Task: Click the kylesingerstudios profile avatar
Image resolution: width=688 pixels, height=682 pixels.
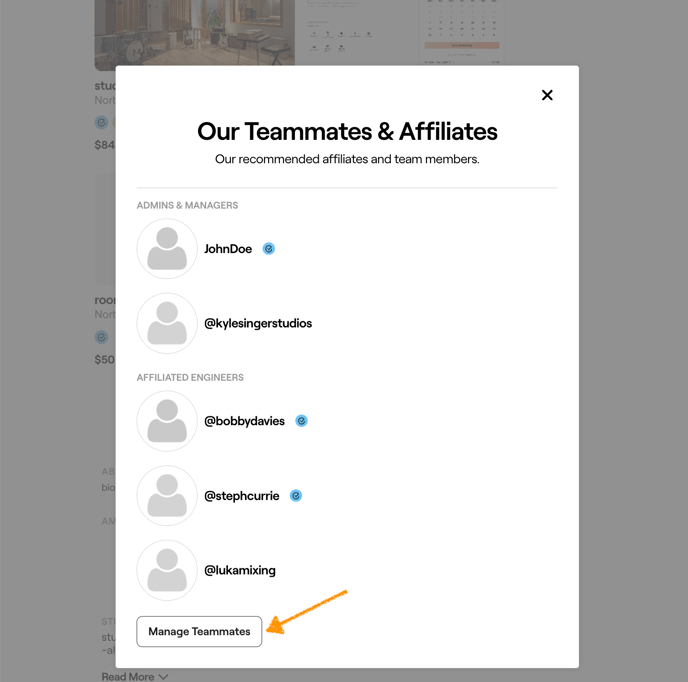Action: (x=167, y=323)
